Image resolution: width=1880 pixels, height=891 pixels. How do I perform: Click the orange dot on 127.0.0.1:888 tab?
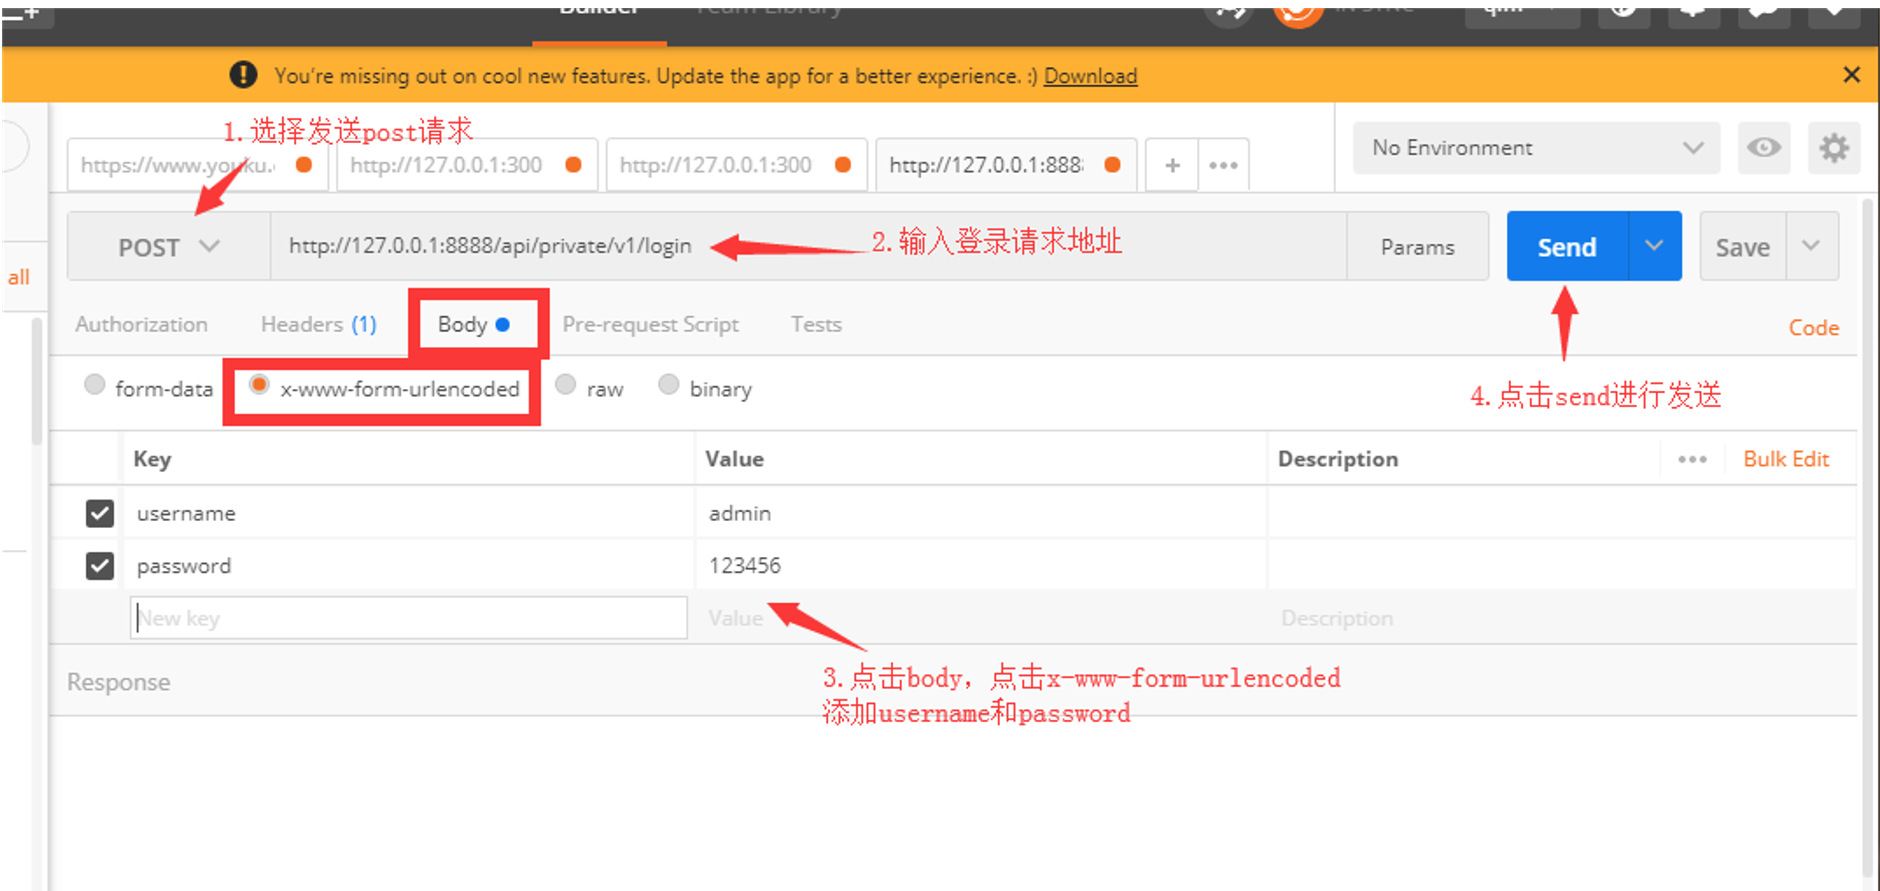pos(1112,165)
